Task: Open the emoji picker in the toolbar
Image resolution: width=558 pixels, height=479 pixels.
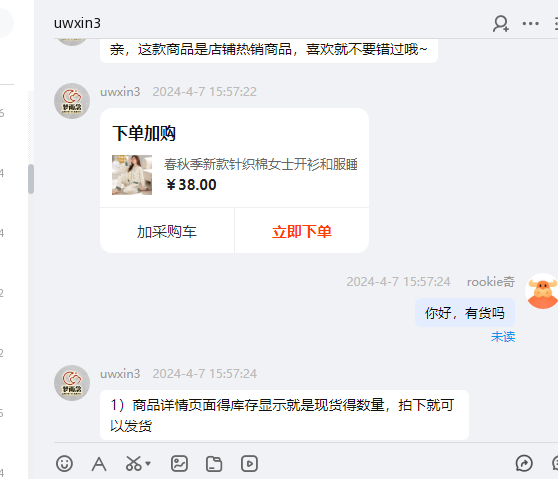Action: click(x=64, y=464)
